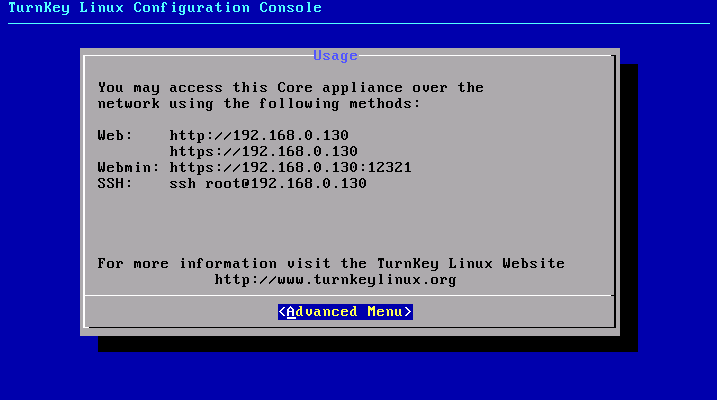Click the http://192.168.0.130 web address

tap(259, 135)
